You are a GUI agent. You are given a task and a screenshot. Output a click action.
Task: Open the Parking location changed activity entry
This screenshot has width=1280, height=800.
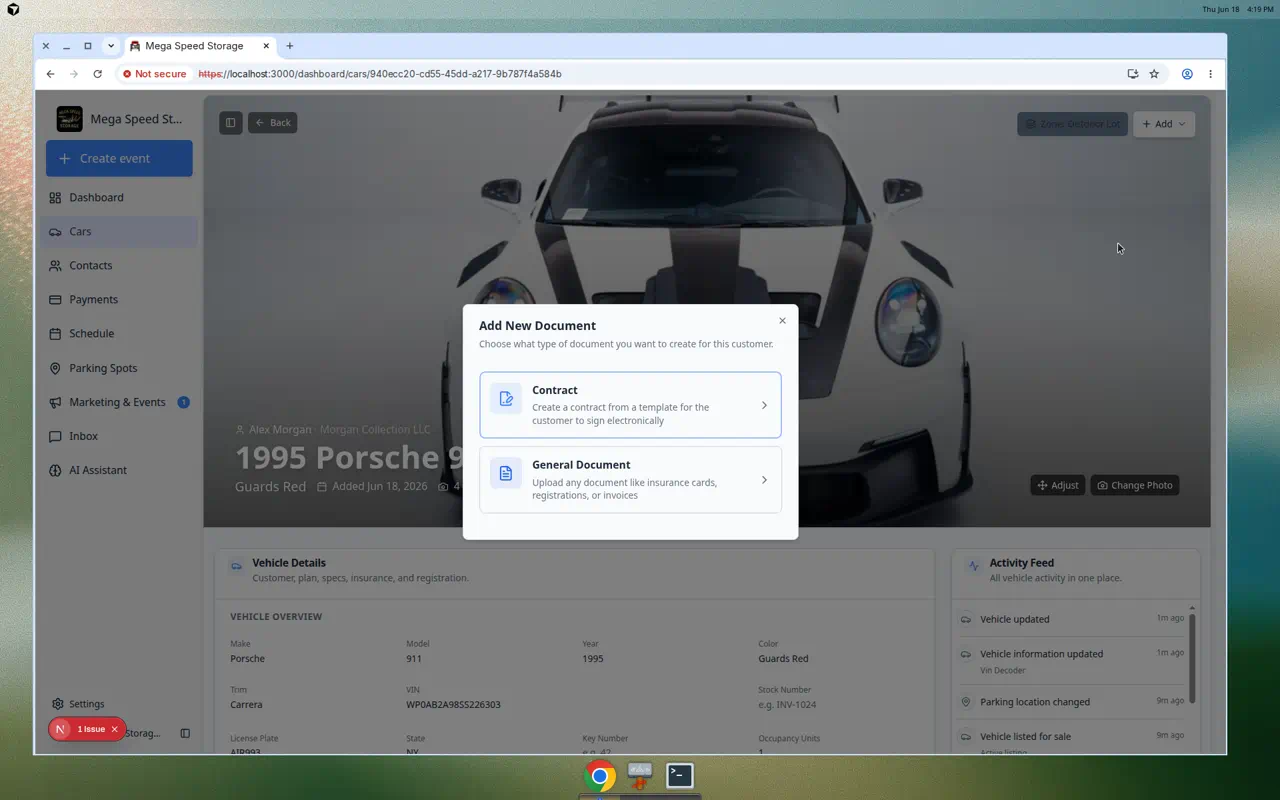[x=1072, y=702]
